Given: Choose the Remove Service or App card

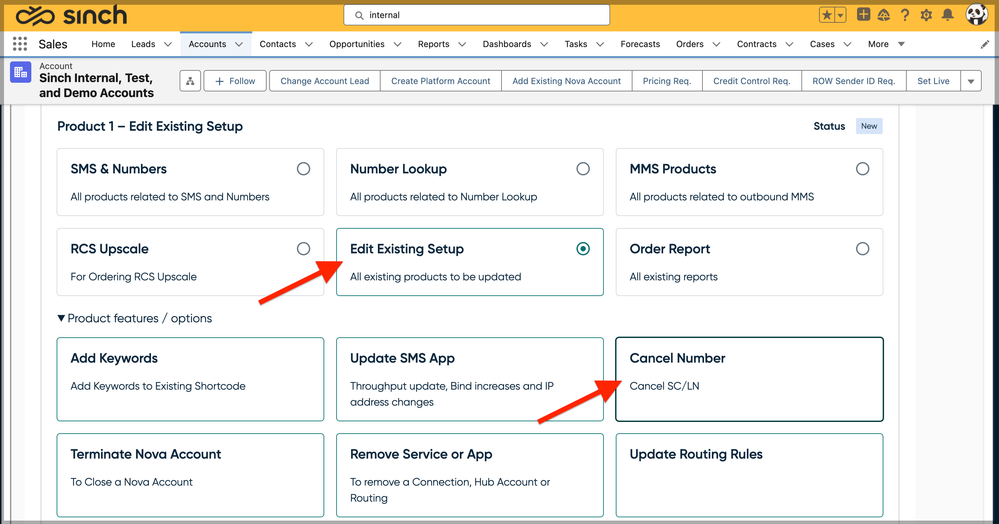Looking at the screenshot, I should (470, 475).
